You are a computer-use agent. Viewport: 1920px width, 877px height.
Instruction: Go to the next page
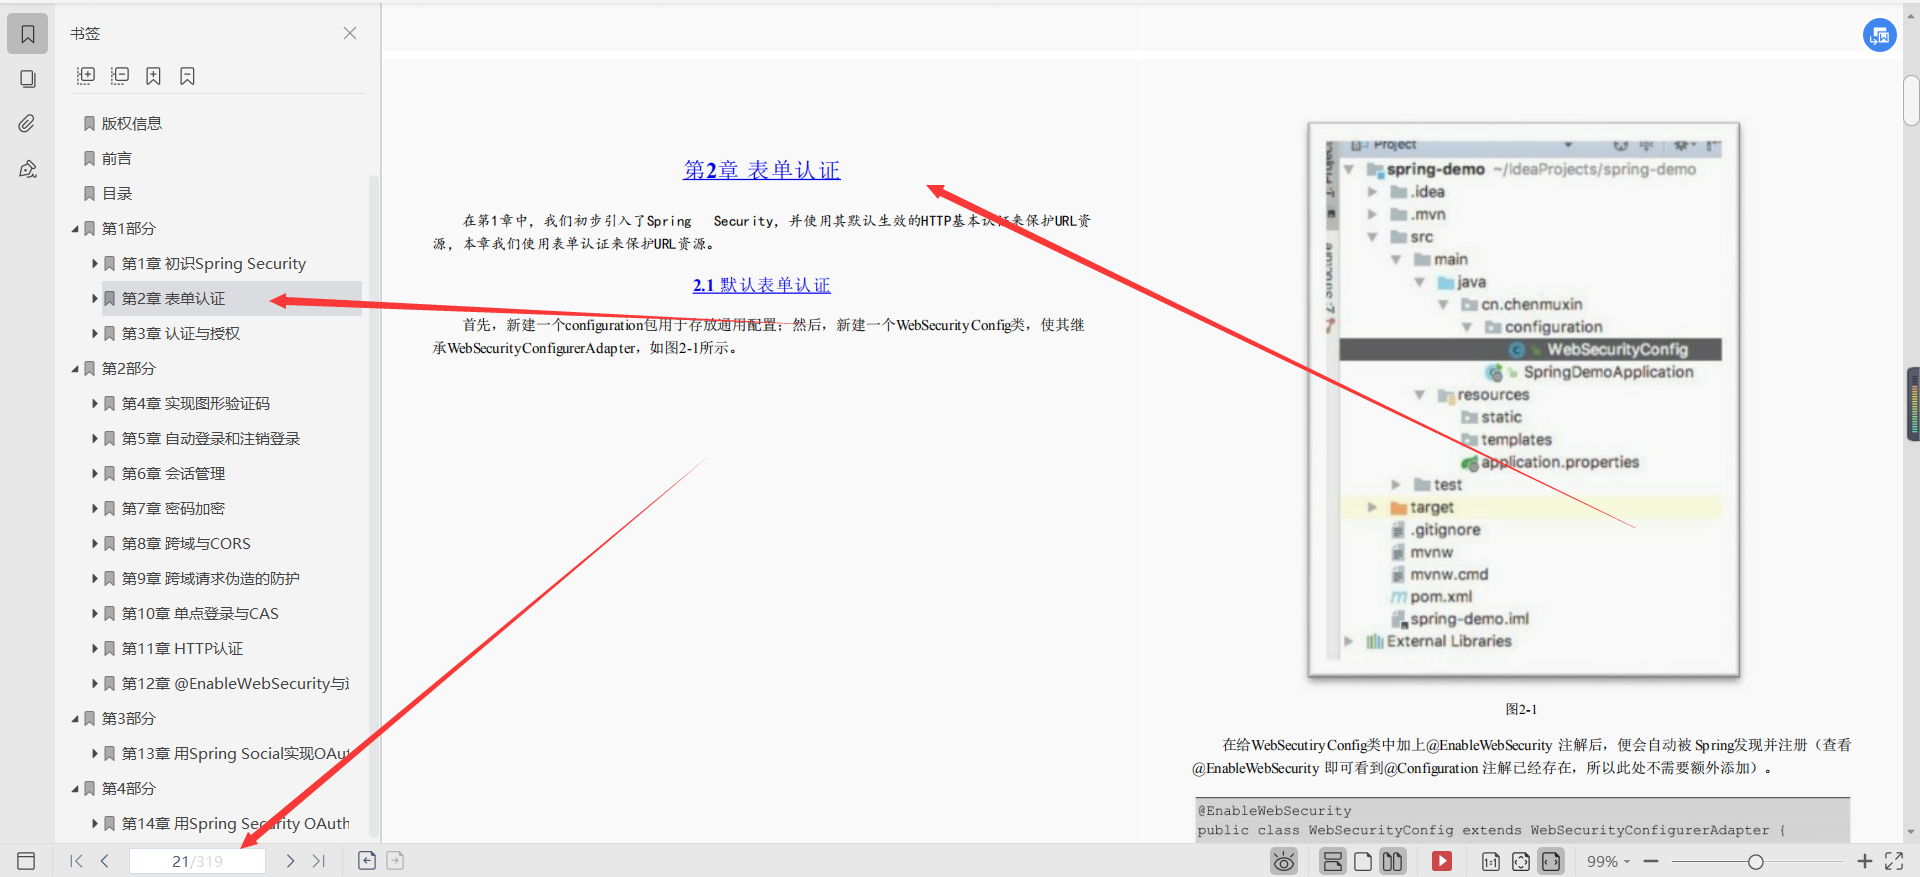pyautogui.click(x=290, y=861)
